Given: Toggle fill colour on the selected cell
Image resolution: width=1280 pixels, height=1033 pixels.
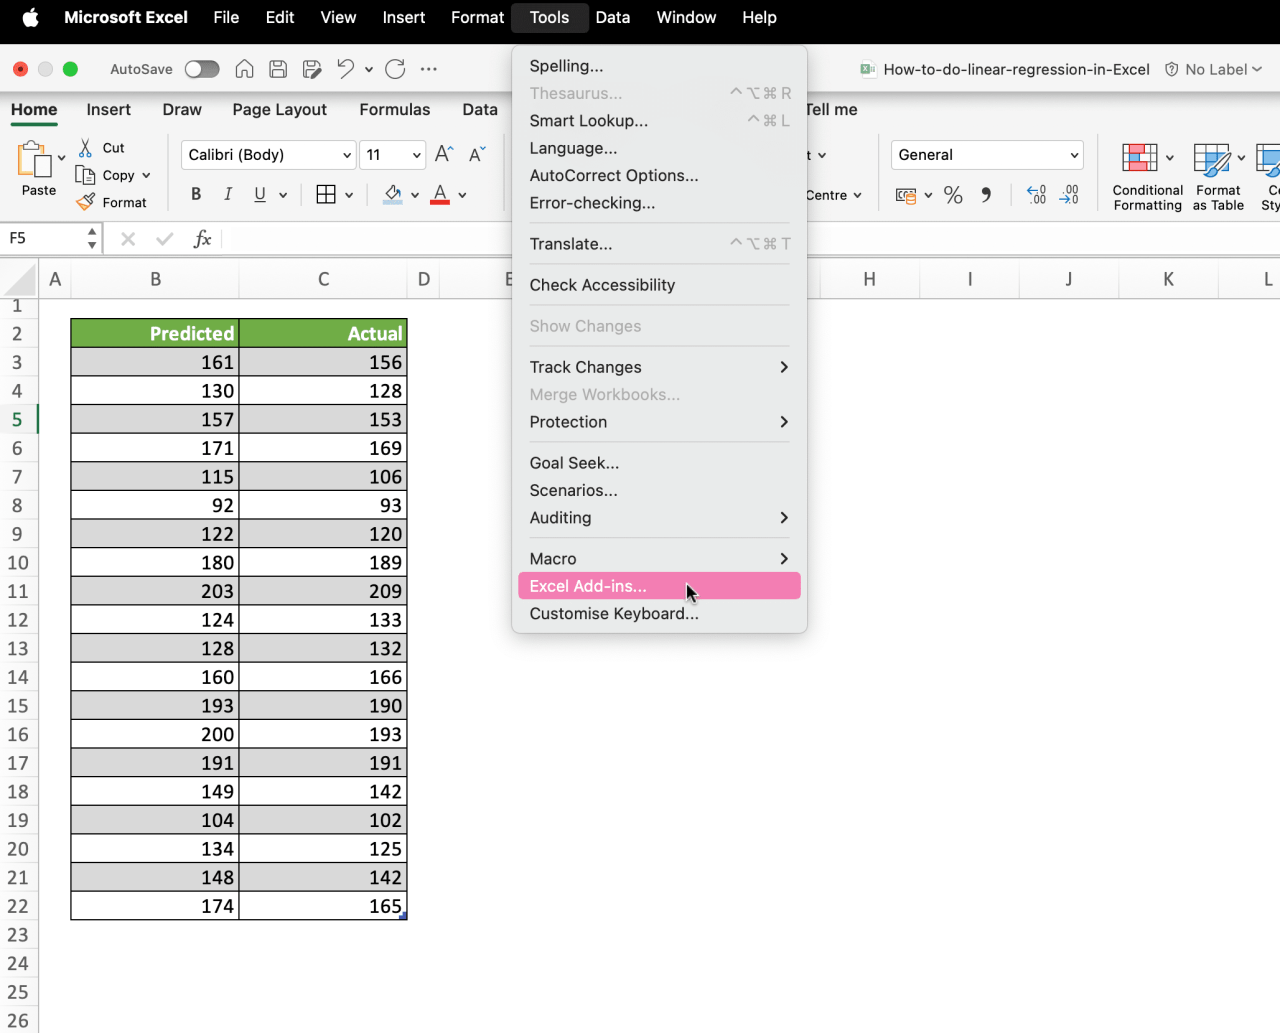Looking at the screenshot, I should click(394, 193).
